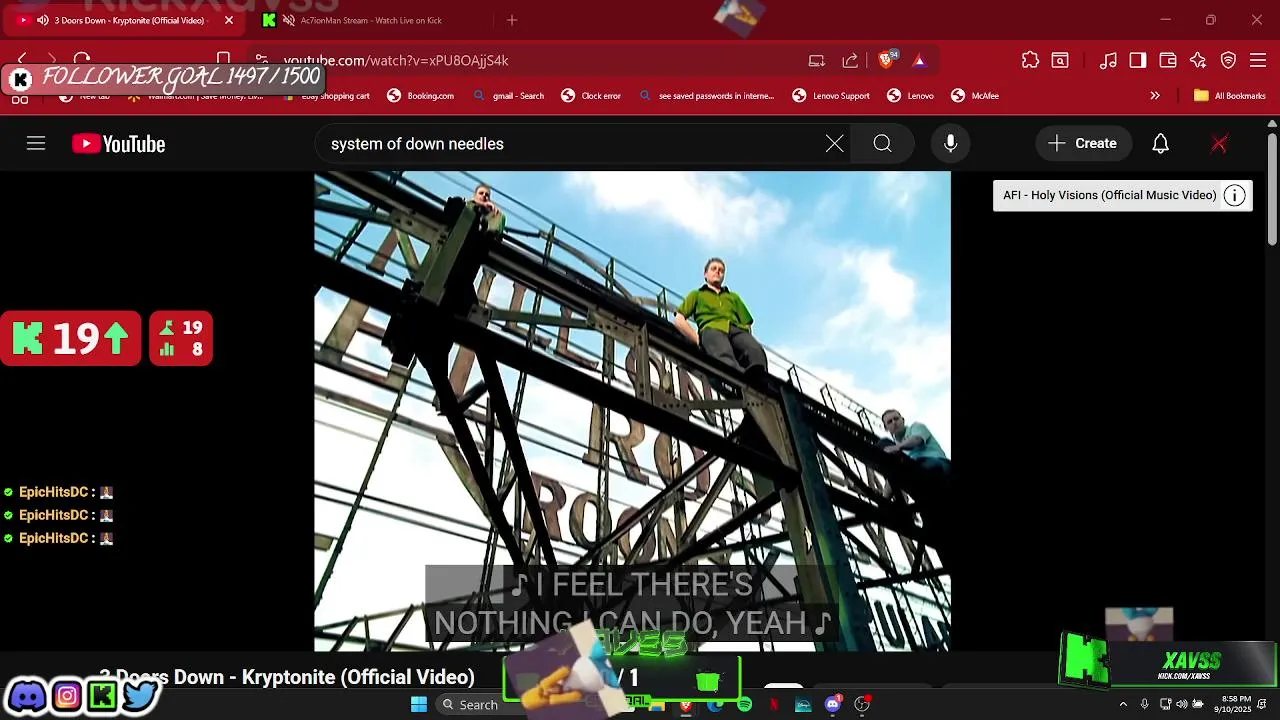The image size is (1280, 720).
Task: Open a new browser tab
Action: point(512,20)
